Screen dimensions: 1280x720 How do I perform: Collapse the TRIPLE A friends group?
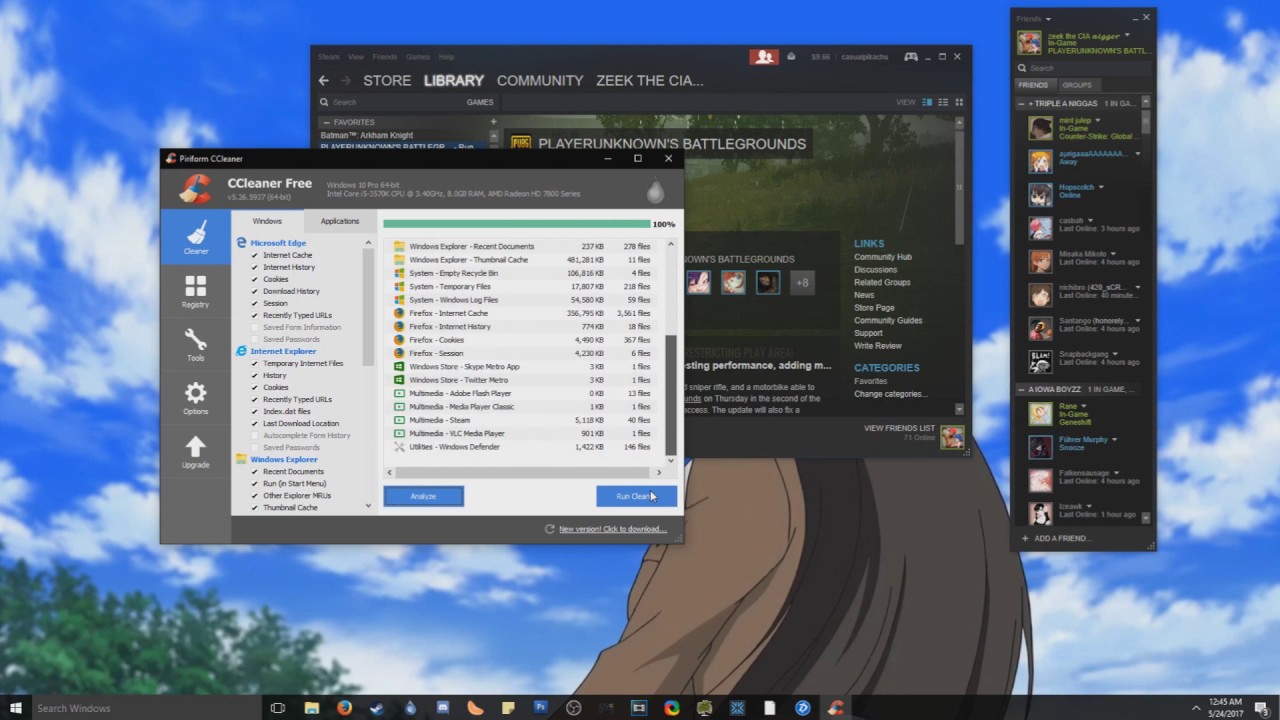click(x=1022, y=104)
